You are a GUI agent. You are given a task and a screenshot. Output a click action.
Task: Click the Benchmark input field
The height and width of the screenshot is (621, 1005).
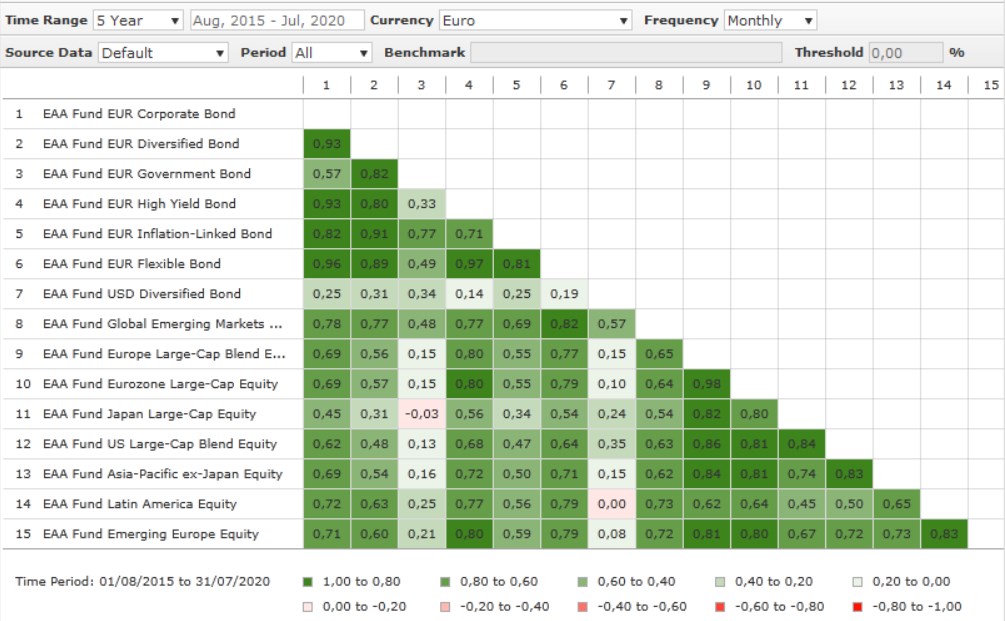pyautogui.click(x=626, y=52)
